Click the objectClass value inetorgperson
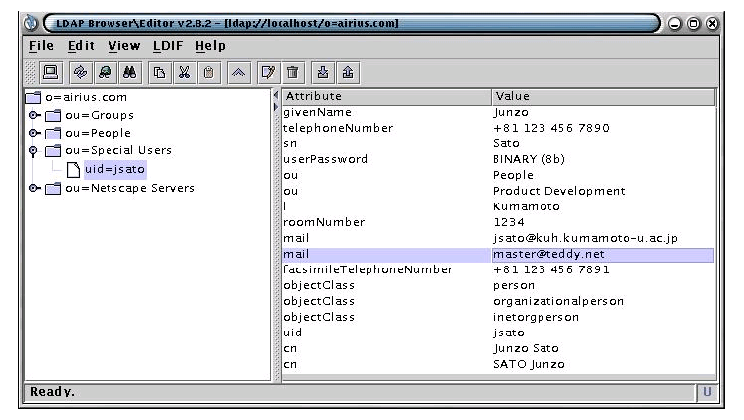This screenshot has width=744, height=420. click(x=536, y=317)
